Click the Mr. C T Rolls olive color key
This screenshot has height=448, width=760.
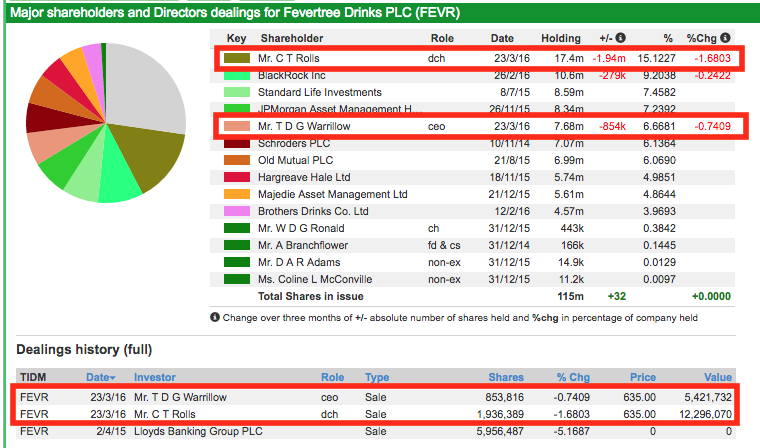pyautogui.click(x=237, y=58)
